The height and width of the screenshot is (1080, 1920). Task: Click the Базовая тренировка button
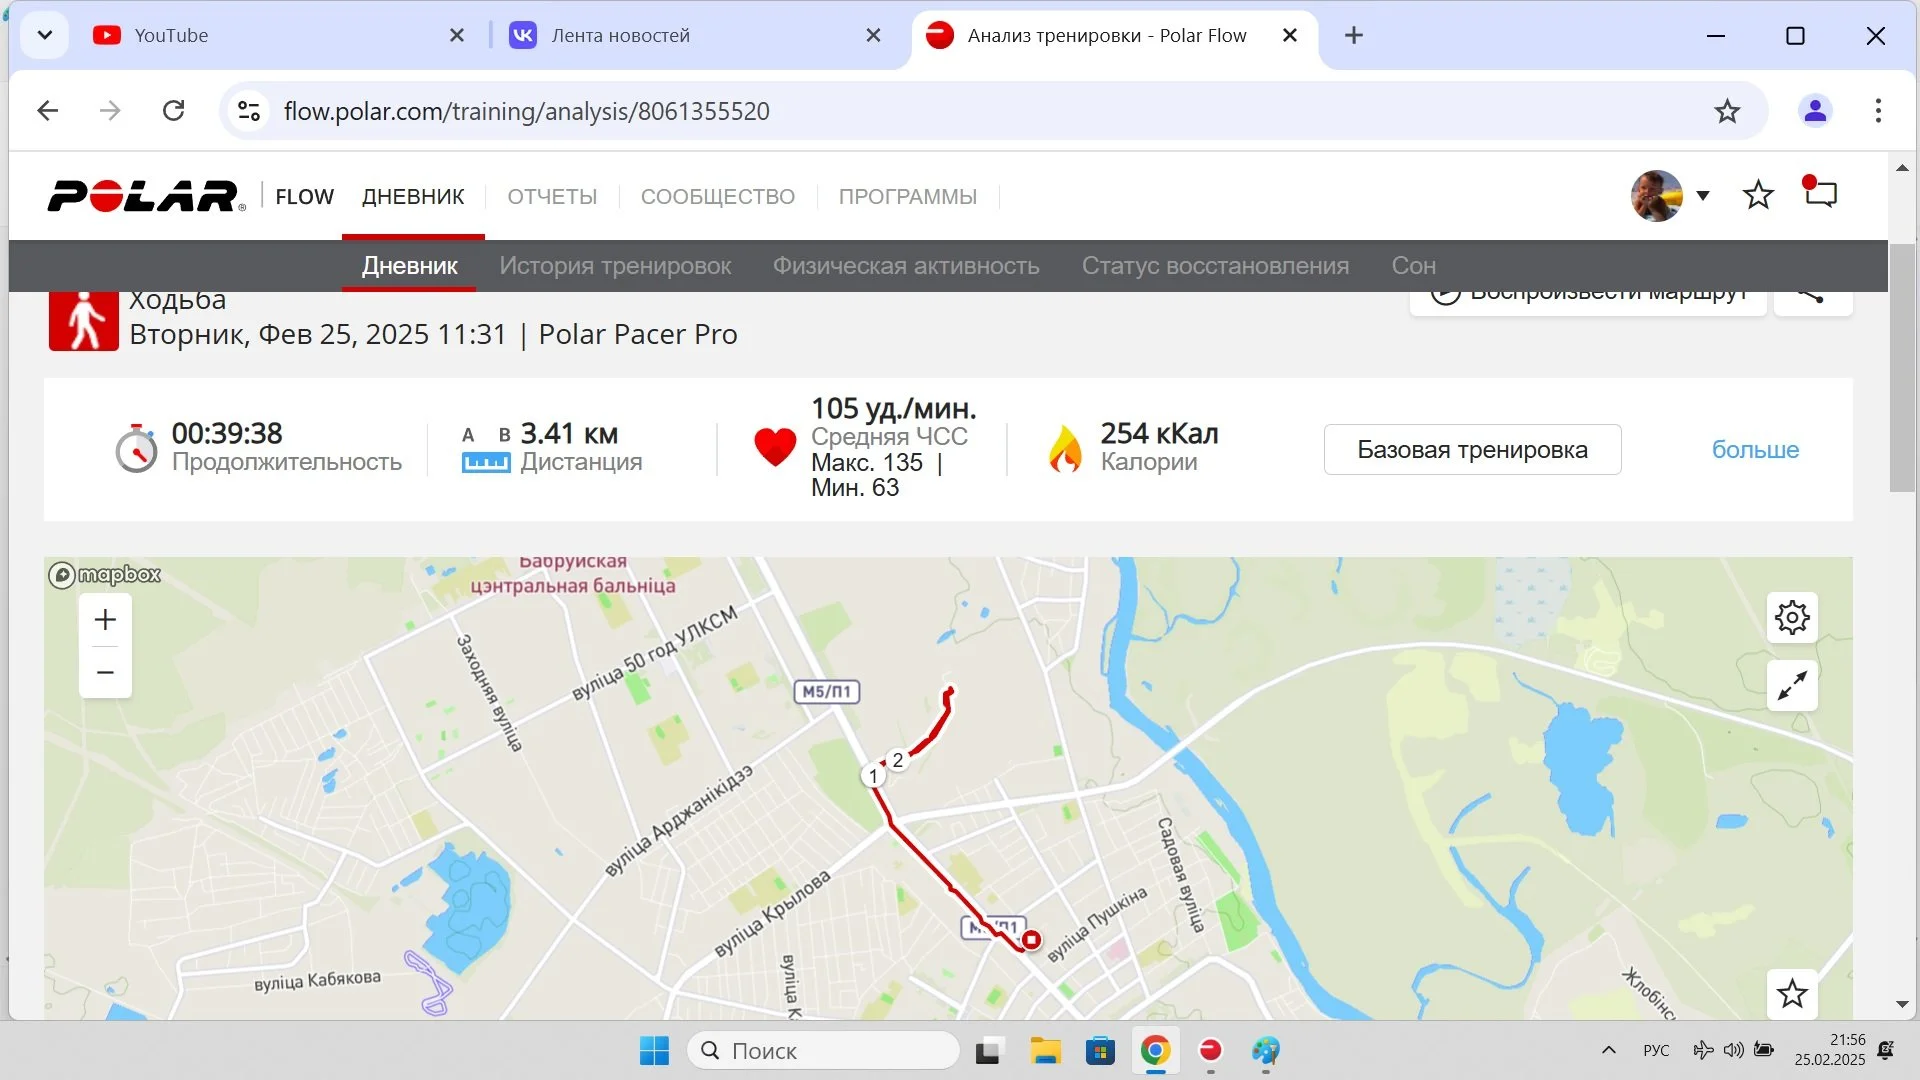pyautogui.click(x=1472, y=450)
